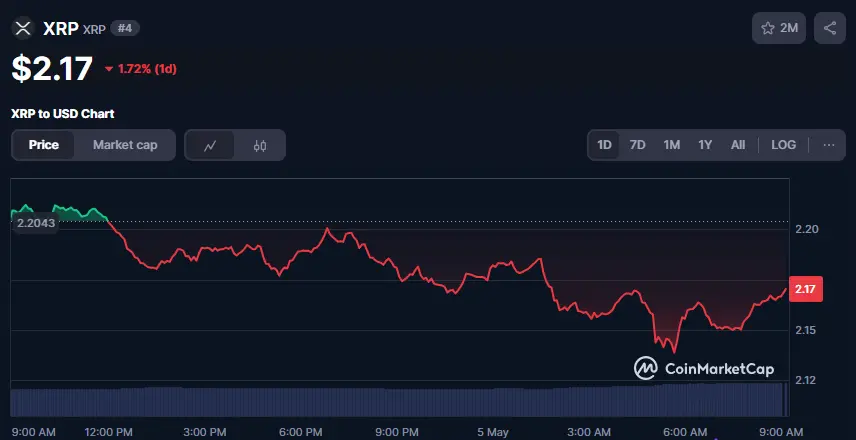Click the $2.17 price heading
The image size is (856, 440).
point(52,69)
